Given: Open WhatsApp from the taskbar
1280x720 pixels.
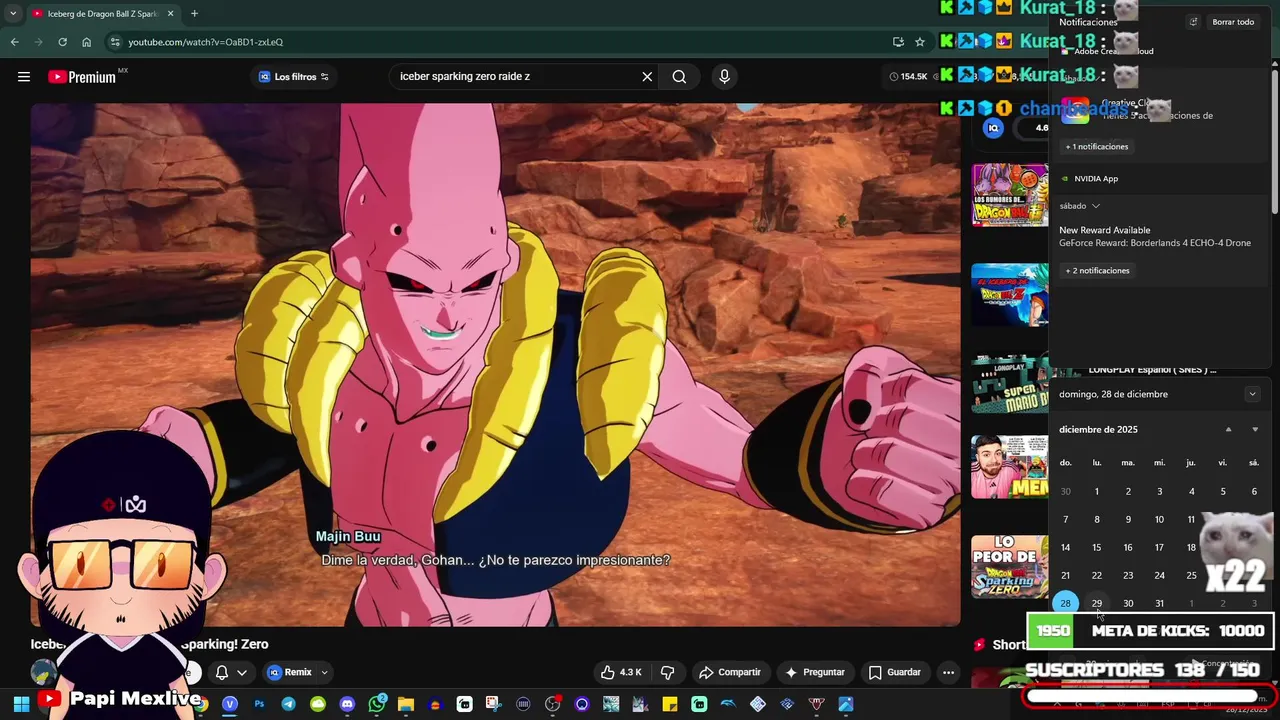Looking at the screenshot, I should click(x=377, y=704).
